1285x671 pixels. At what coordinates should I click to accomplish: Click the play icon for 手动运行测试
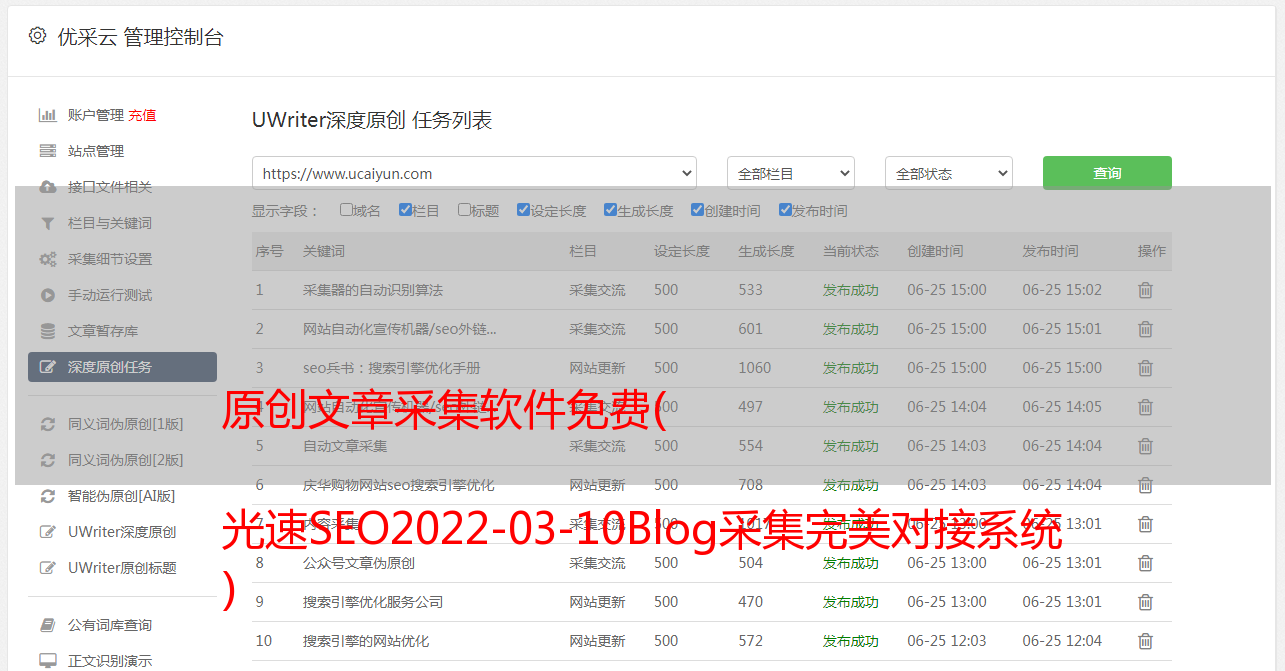point(47,295)
